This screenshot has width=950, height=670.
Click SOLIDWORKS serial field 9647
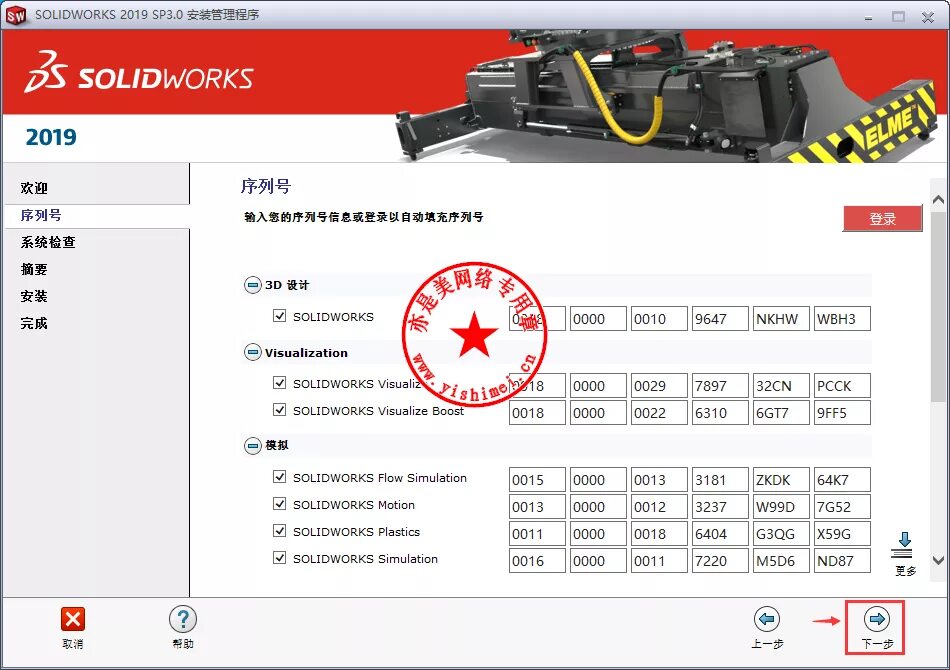[720, 319]
